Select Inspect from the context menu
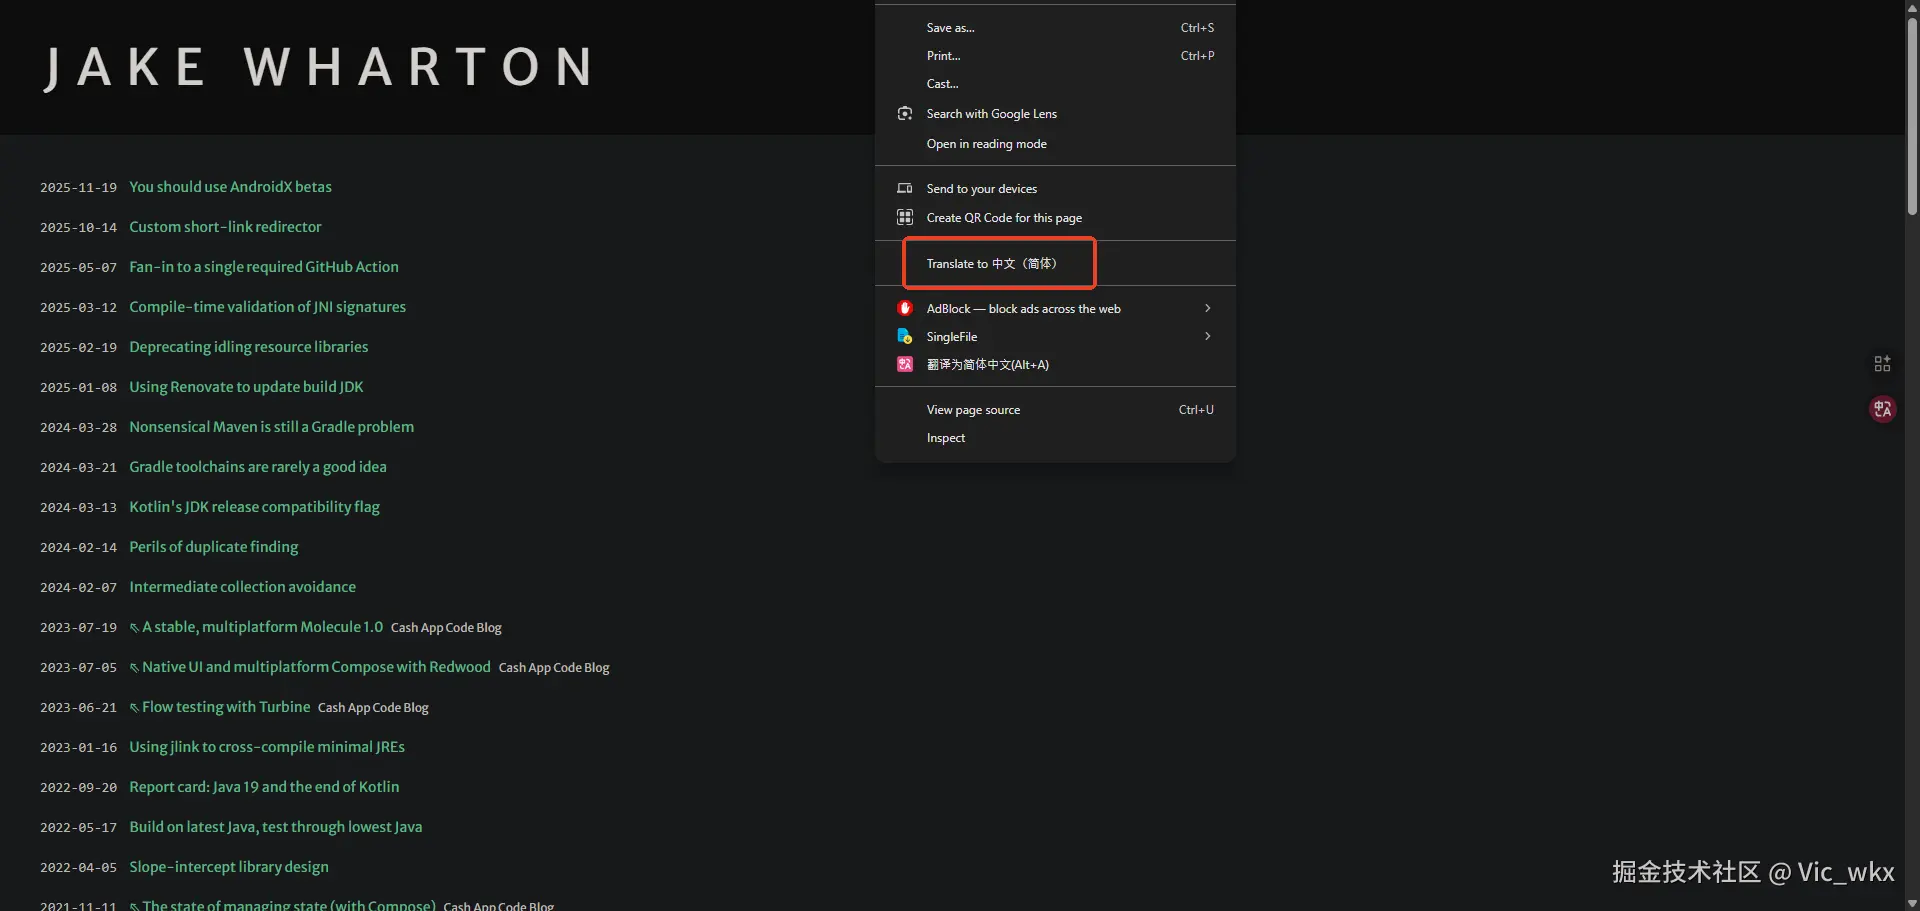Viewport: 1920px width, 911px height. (x=1055, y=438)
